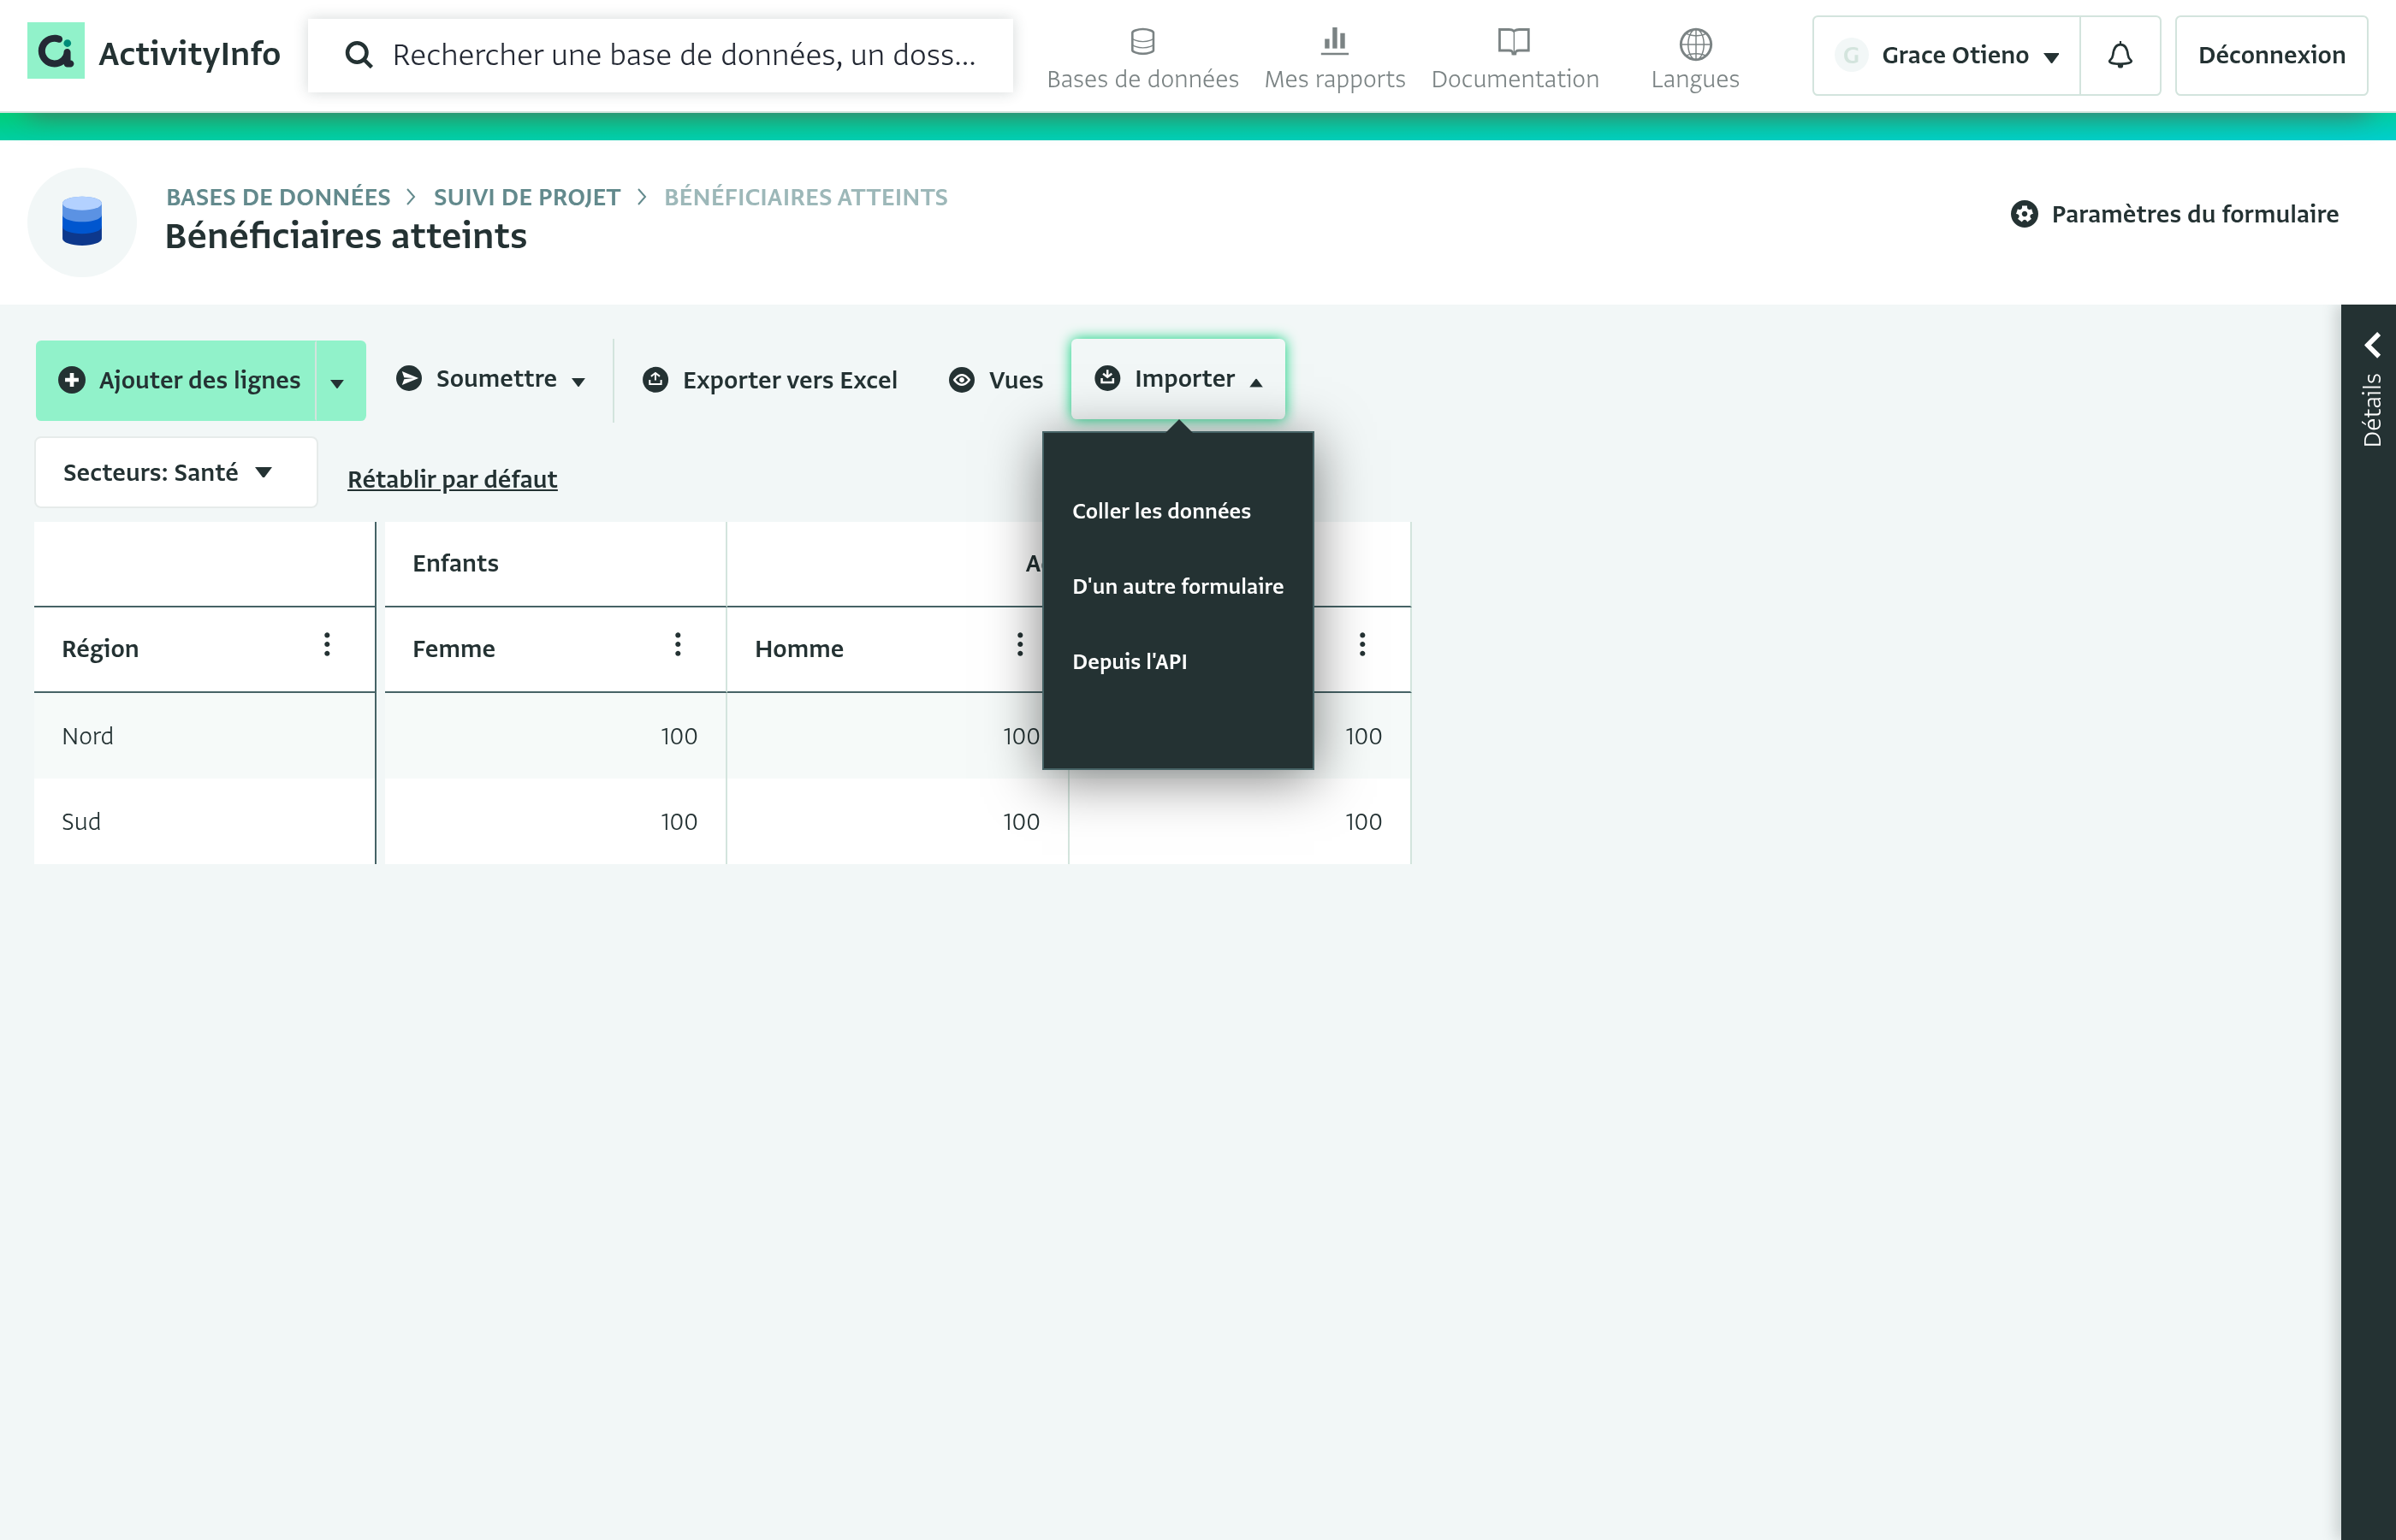2396x1540 pixels.
Task: Select D'un autre formulaire option
Action: coord(1177,586)
